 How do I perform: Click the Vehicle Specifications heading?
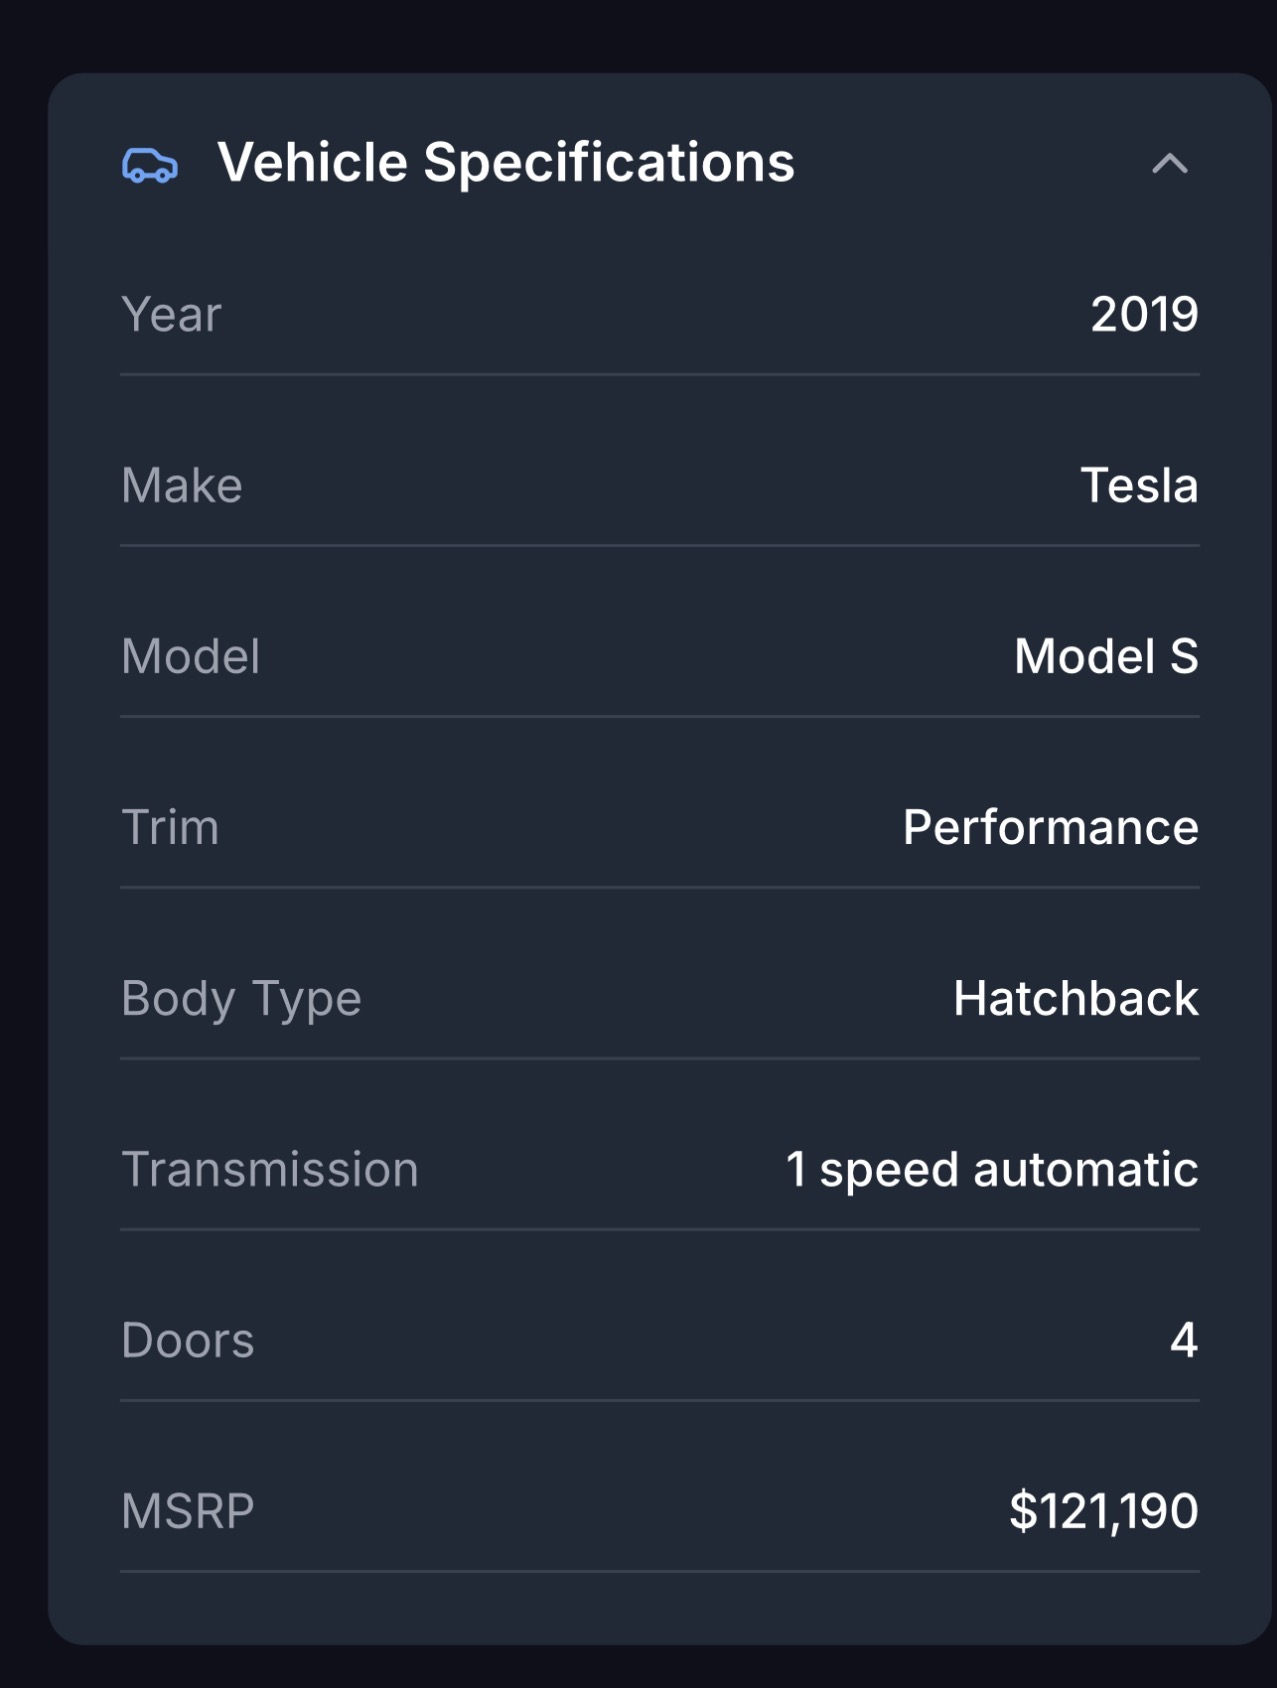tap(506, 162)
